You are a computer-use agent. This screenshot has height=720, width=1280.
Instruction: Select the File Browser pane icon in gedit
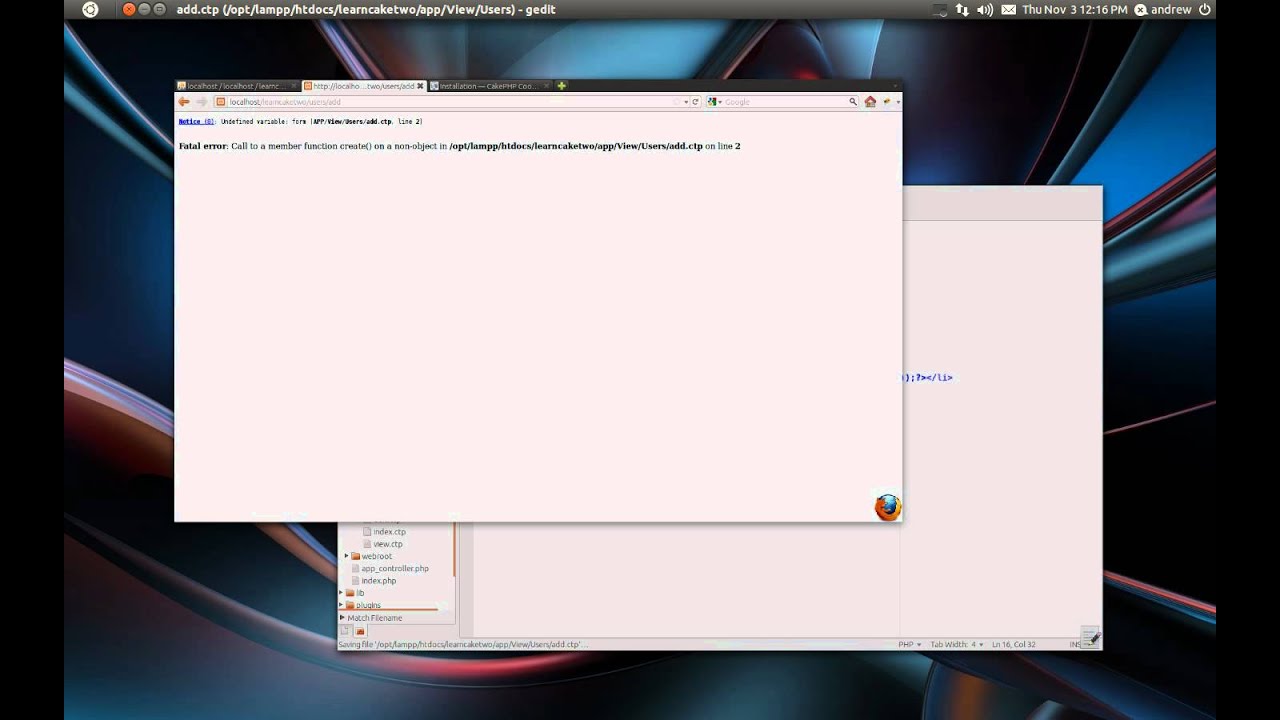360,631
